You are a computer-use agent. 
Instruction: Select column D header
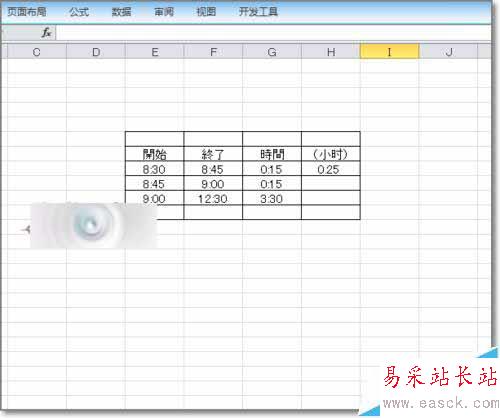(96, 52)
